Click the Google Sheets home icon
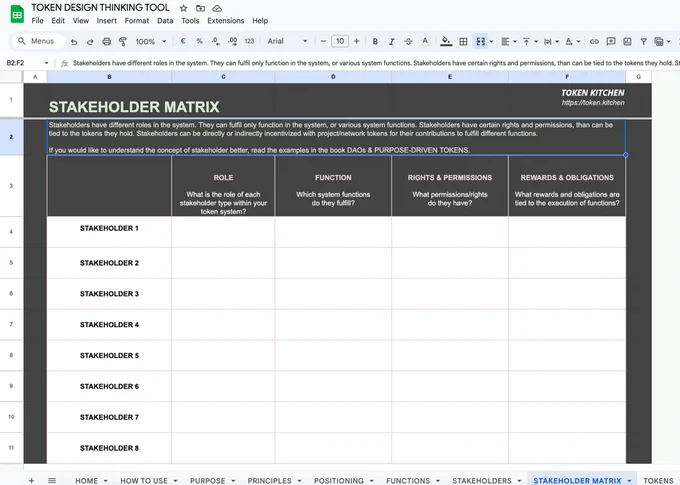The image size is (680, 485). pos(17,14)
